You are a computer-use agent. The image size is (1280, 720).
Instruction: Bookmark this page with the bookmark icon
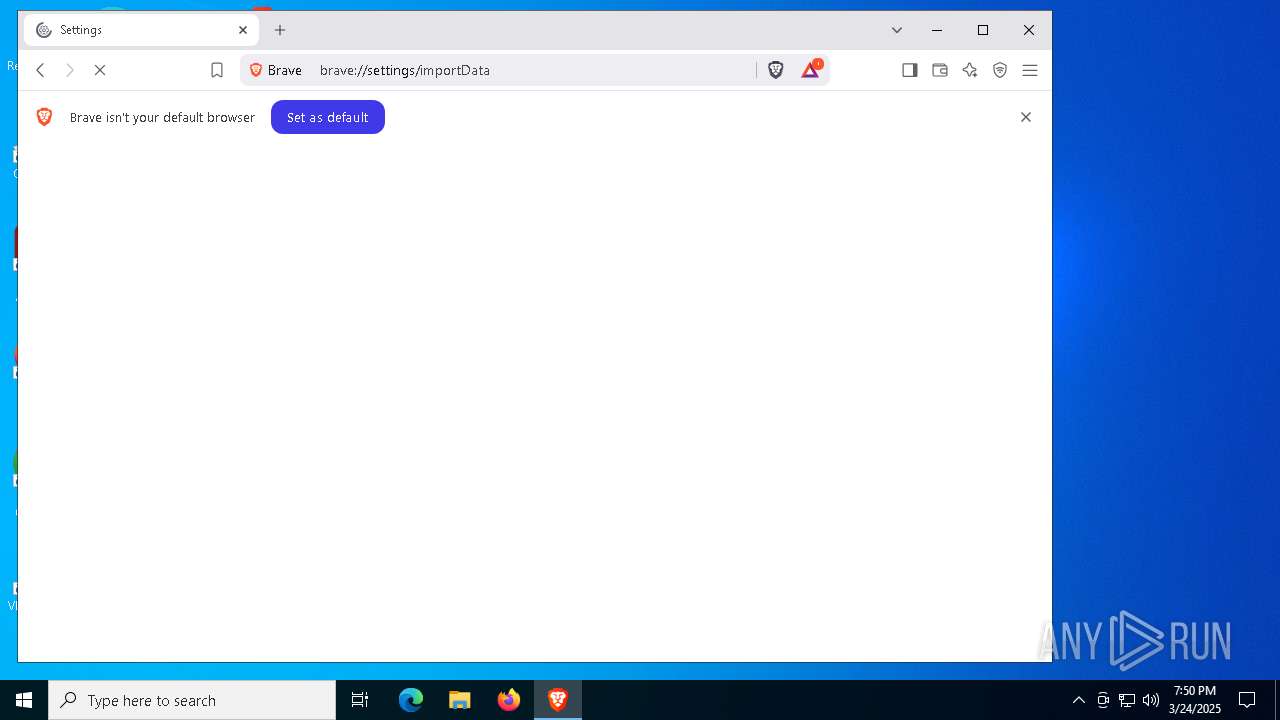[217, 70]
